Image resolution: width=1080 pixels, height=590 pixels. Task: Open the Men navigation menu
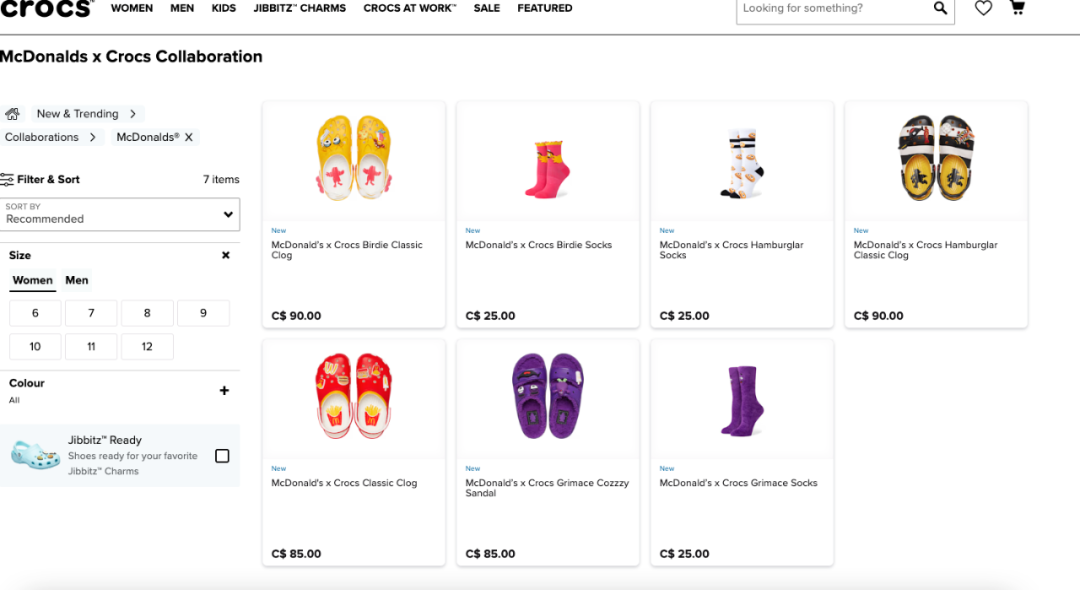coord(182,8)
